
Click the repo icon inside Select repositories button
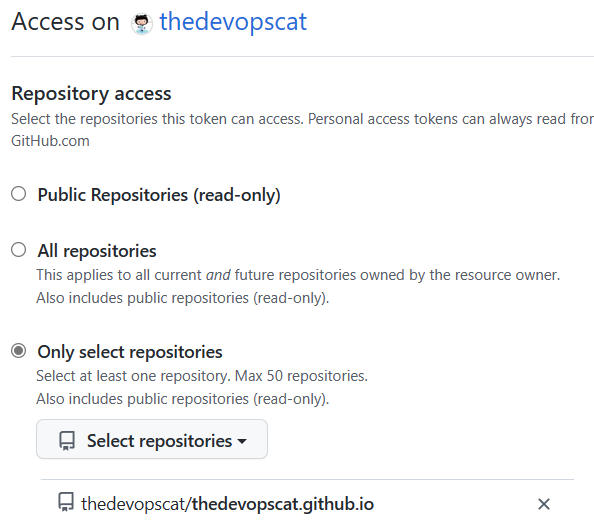67,441
